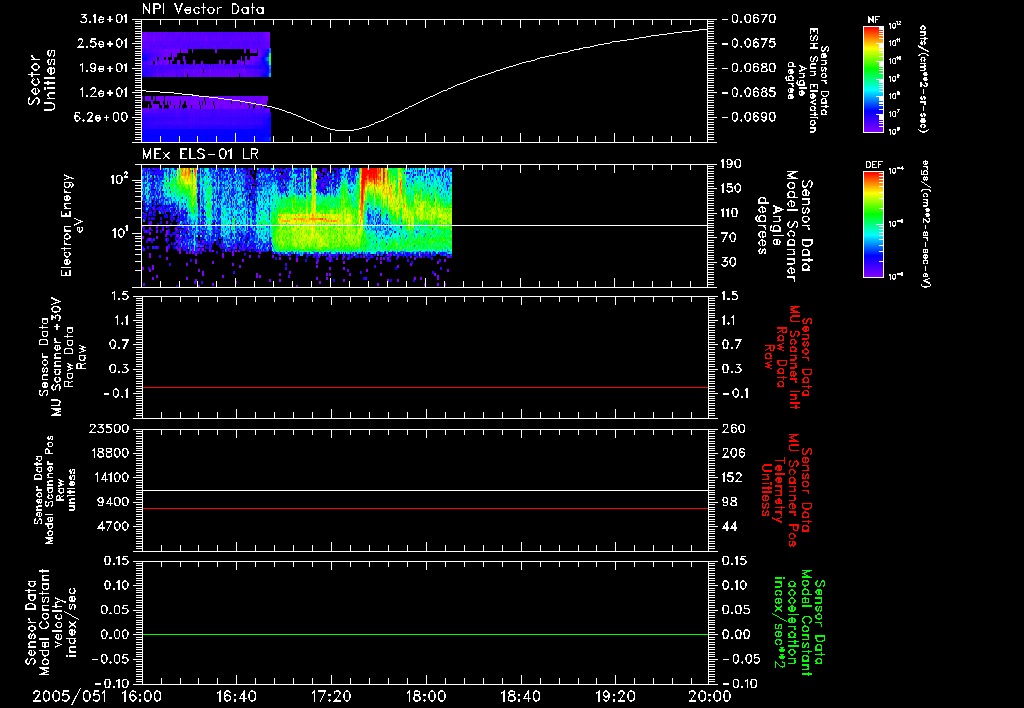This screenshot has width=1024, height=708.
Task: Click the green Model Constant acceleration label
Action: click(x=799, y=624)
